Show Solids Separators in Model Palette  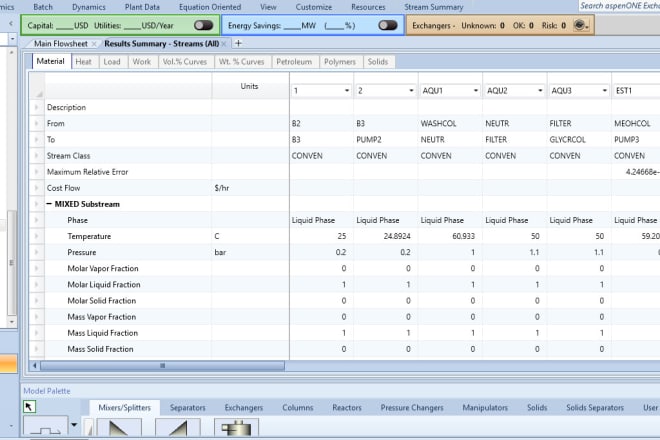coord(595,408)
